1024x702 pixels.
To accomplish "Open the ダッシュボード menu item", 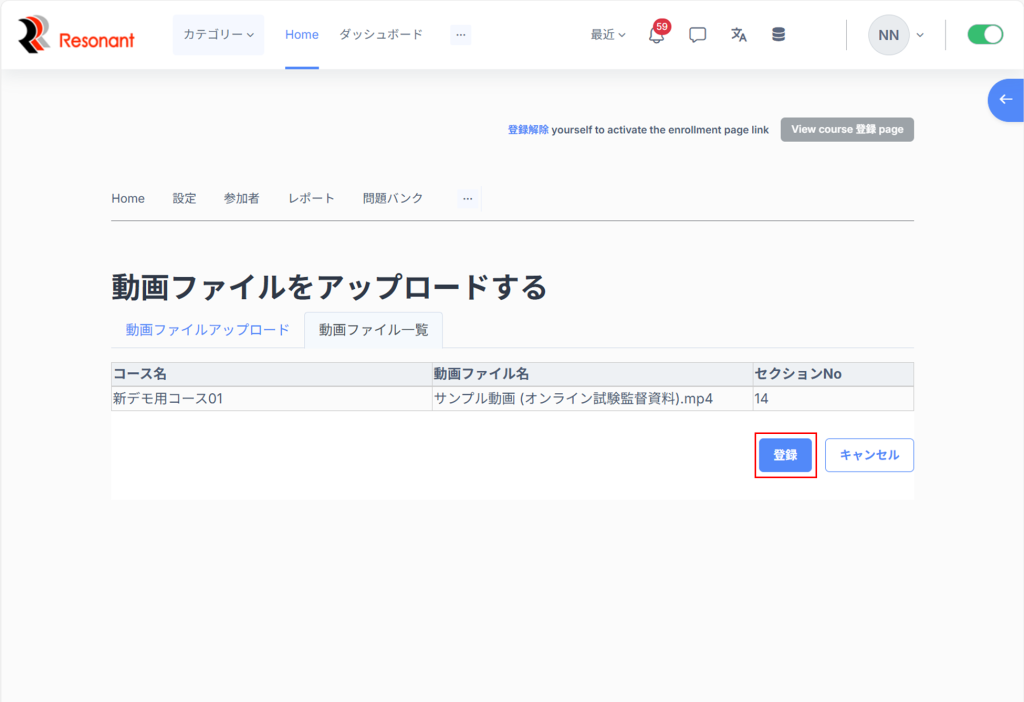I will tap(380, 35).
